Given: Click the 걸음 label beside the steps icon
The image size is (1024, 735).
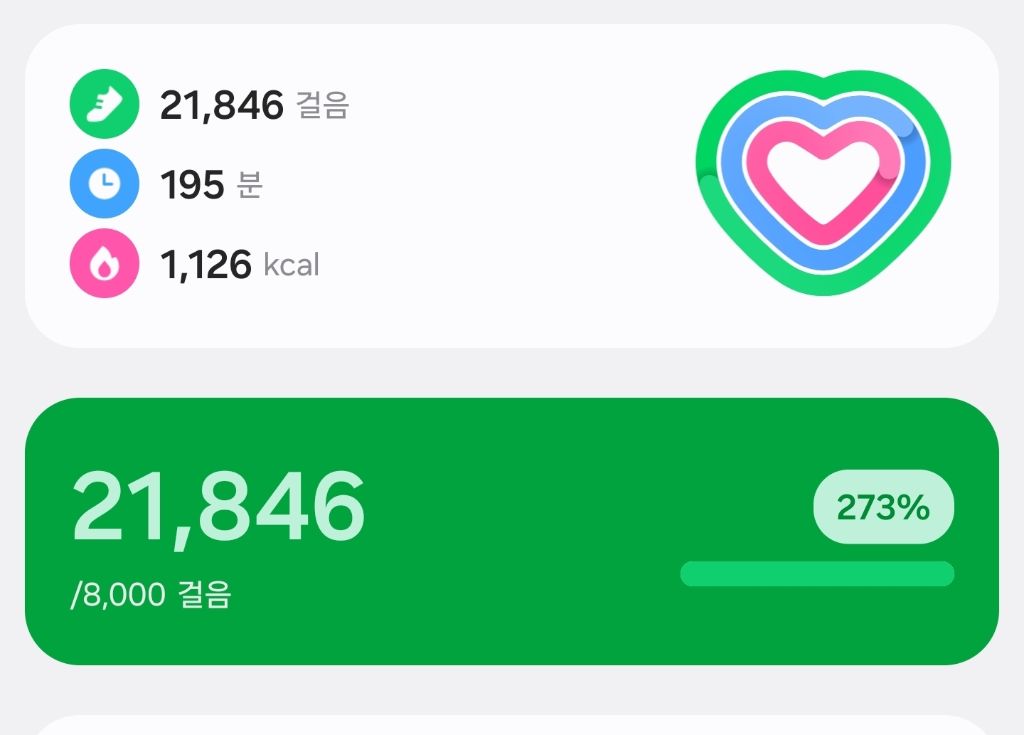Looking at the screenshot, I should pyautogui.click(x=322, y=106).
